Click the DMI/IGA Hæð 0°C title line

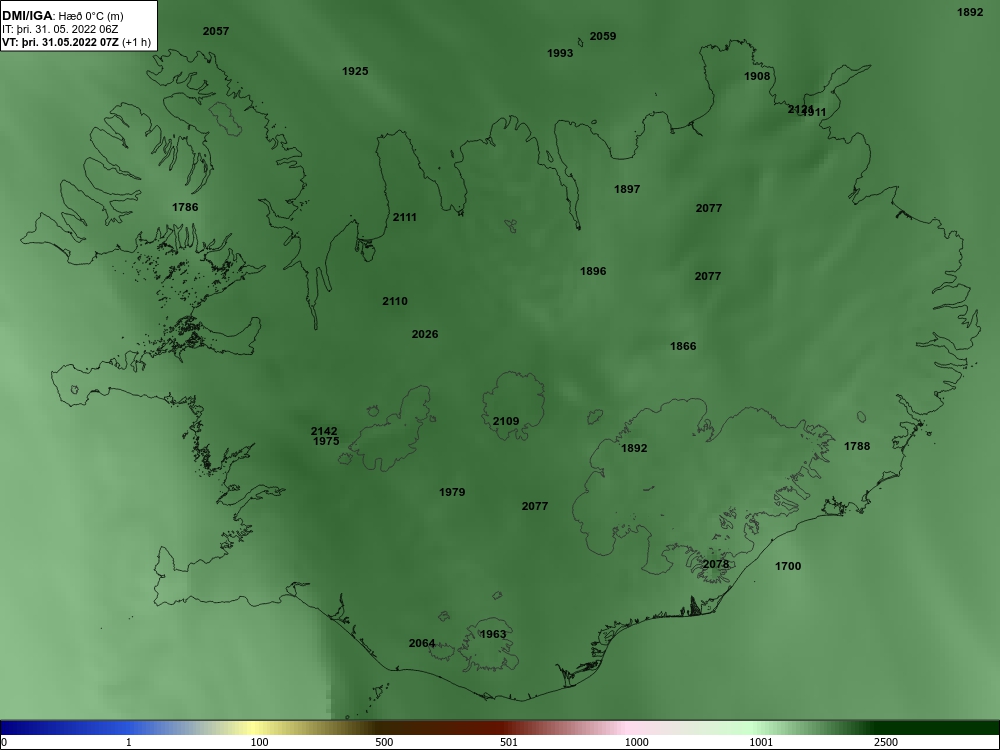click(62, 16)
